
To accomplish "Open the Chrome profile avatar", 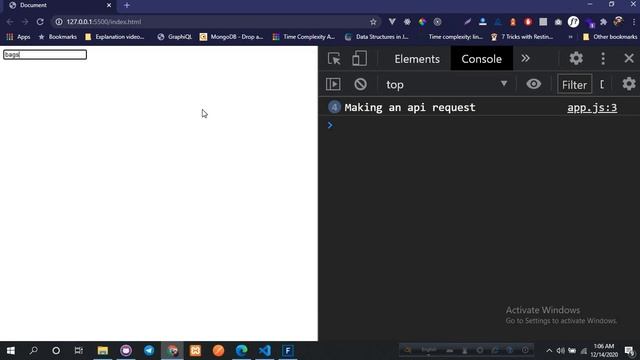I will pyautogui.click(x=618, y=22).
